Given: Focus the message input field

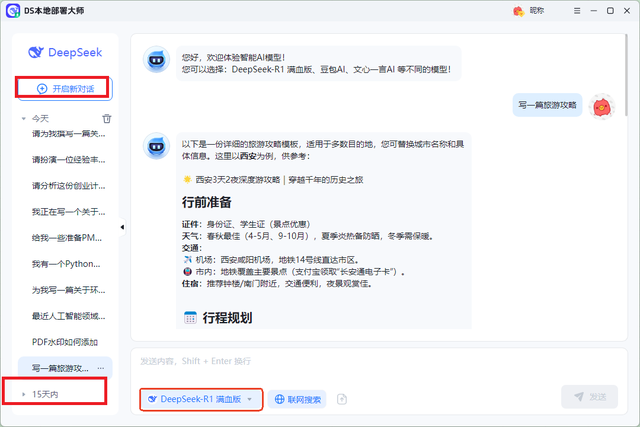Looking at the screenshot, I should click(x=379, y=361).
